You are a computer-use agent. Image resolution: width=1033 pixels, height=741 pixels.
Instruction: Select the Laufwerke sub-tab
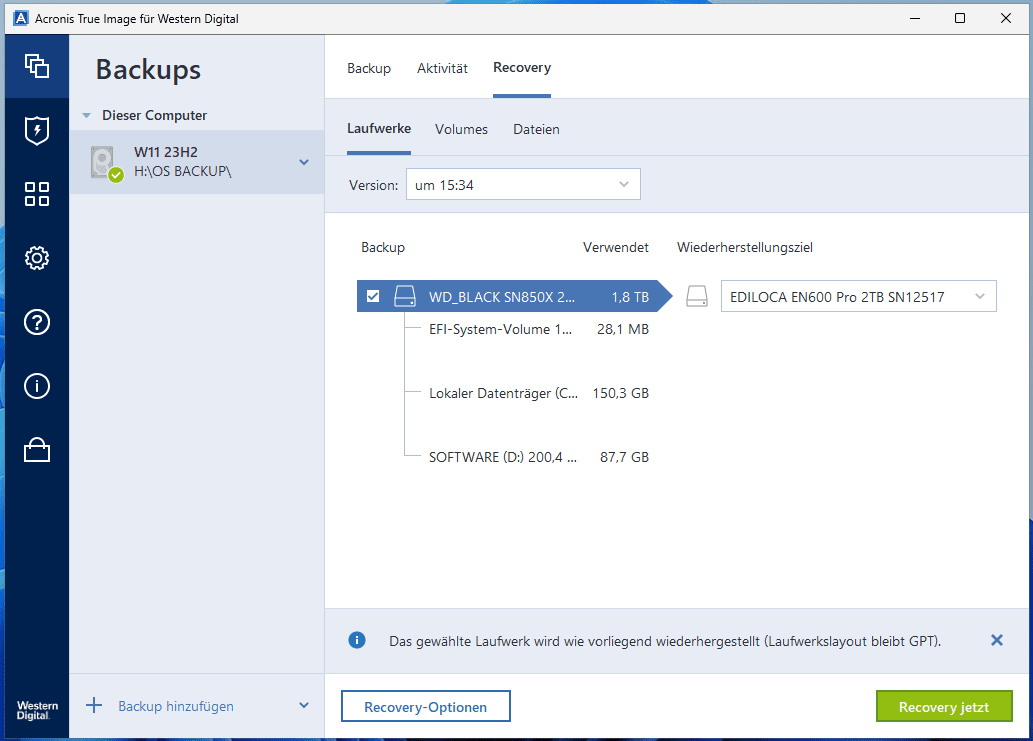[379, 128]
